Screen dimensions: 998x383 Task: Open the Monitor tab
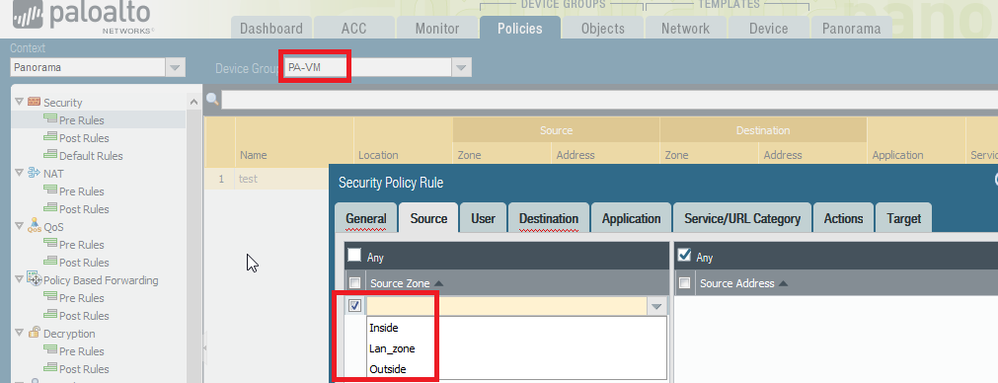point(437,28)
